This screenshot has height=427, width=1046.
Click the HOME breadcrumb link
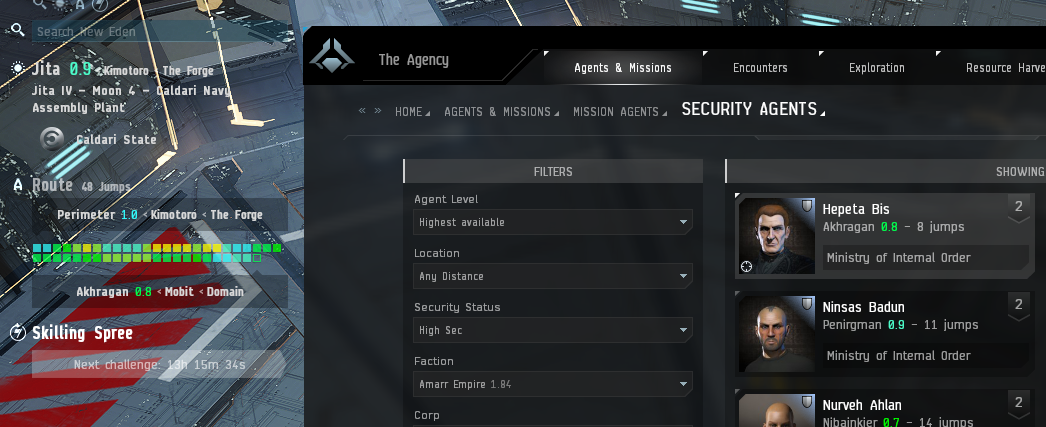(408, 112)
